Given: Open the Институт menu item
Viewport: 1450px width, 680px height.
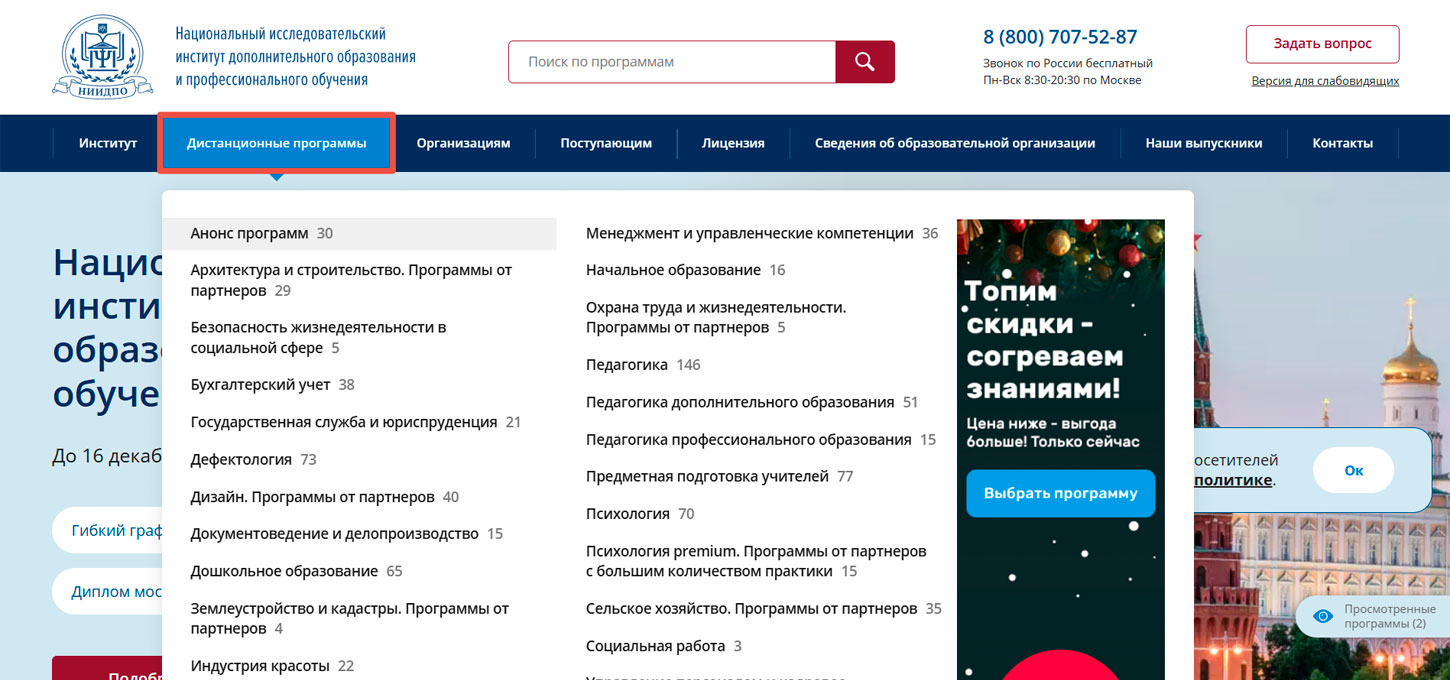Looking at the screenshot, I should 108,143.
